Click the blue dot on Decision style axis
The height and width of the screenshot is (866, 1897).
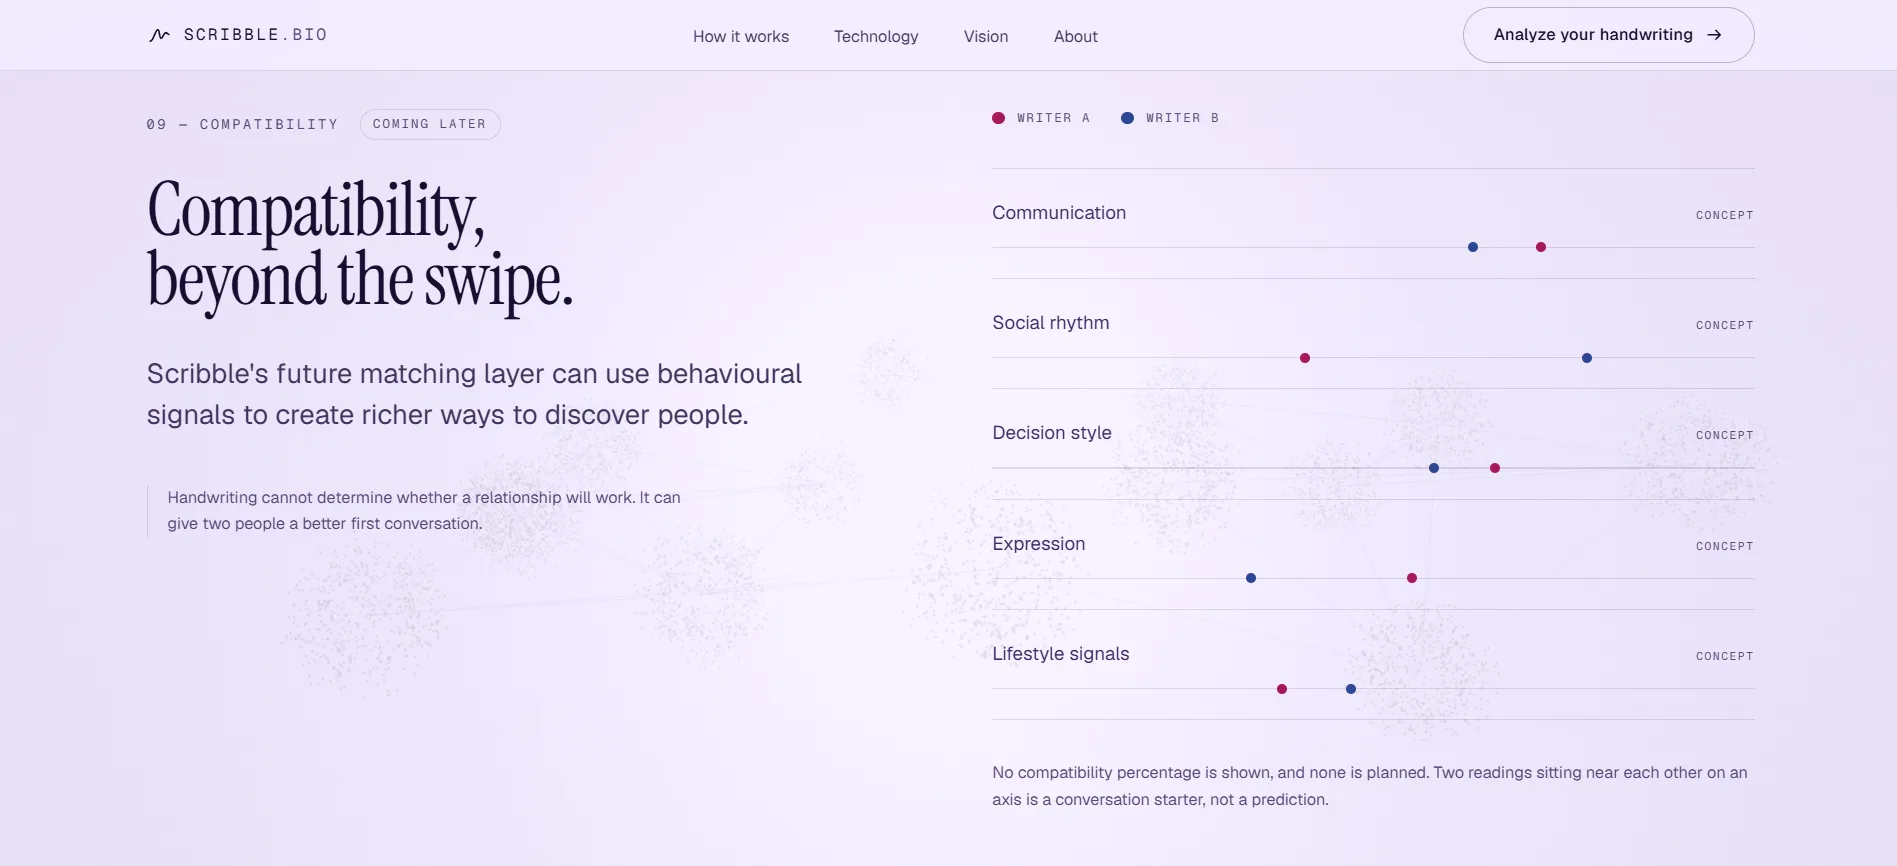pos(1434,468)
